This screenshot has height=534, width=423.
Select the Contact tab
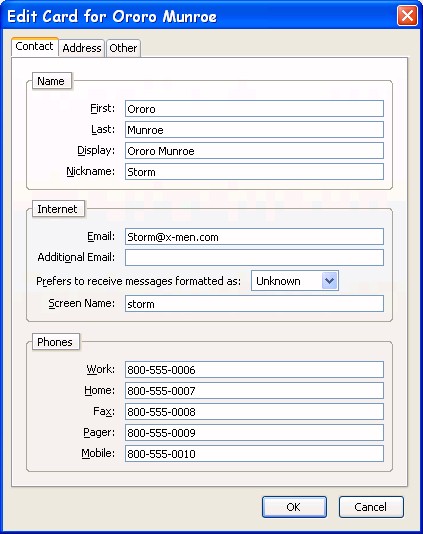pyautogui.click(x=34, y=47)
